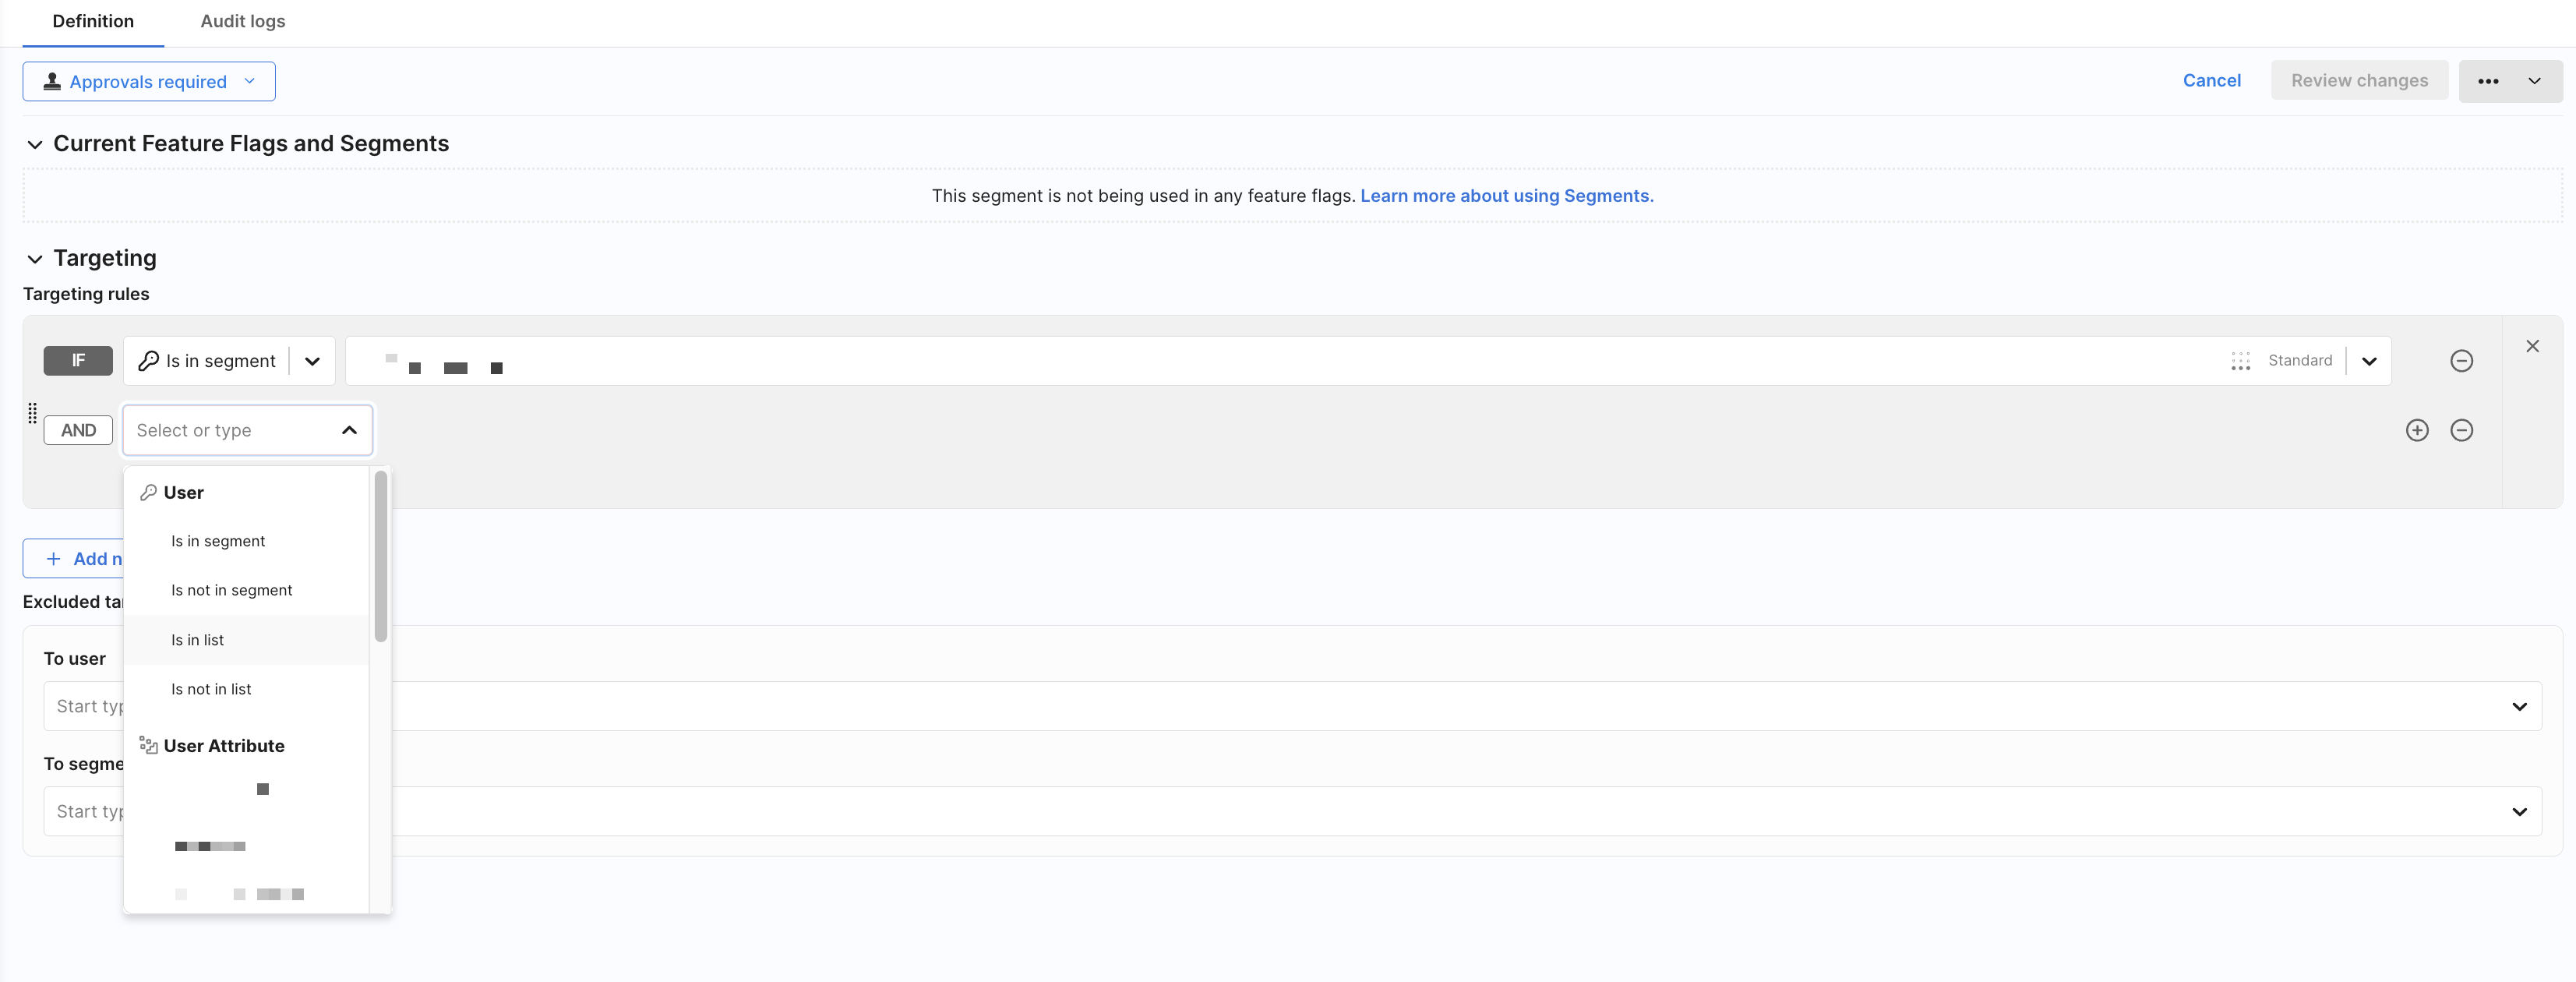Image resolution: width=2576 pixels, height=982 pixels.
Task: Delete the targeting rule with the X icon
Action: pyautogui.click(x=2532, y=346)
